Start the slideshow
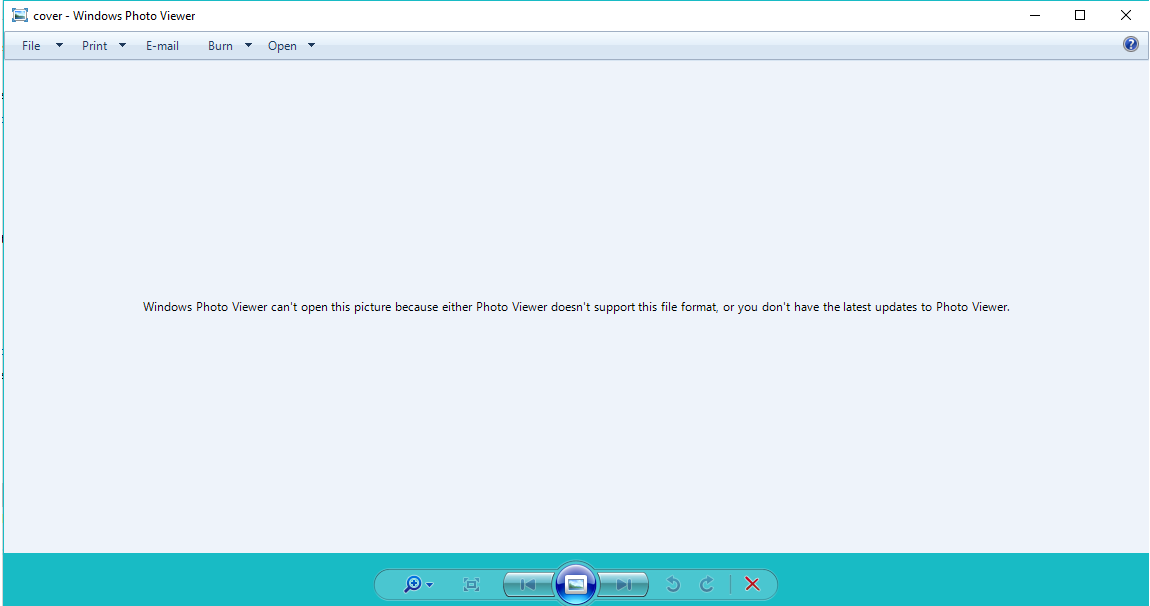Image resolution: width=1150 pixels, height=606 pixels. coord(576,584)
